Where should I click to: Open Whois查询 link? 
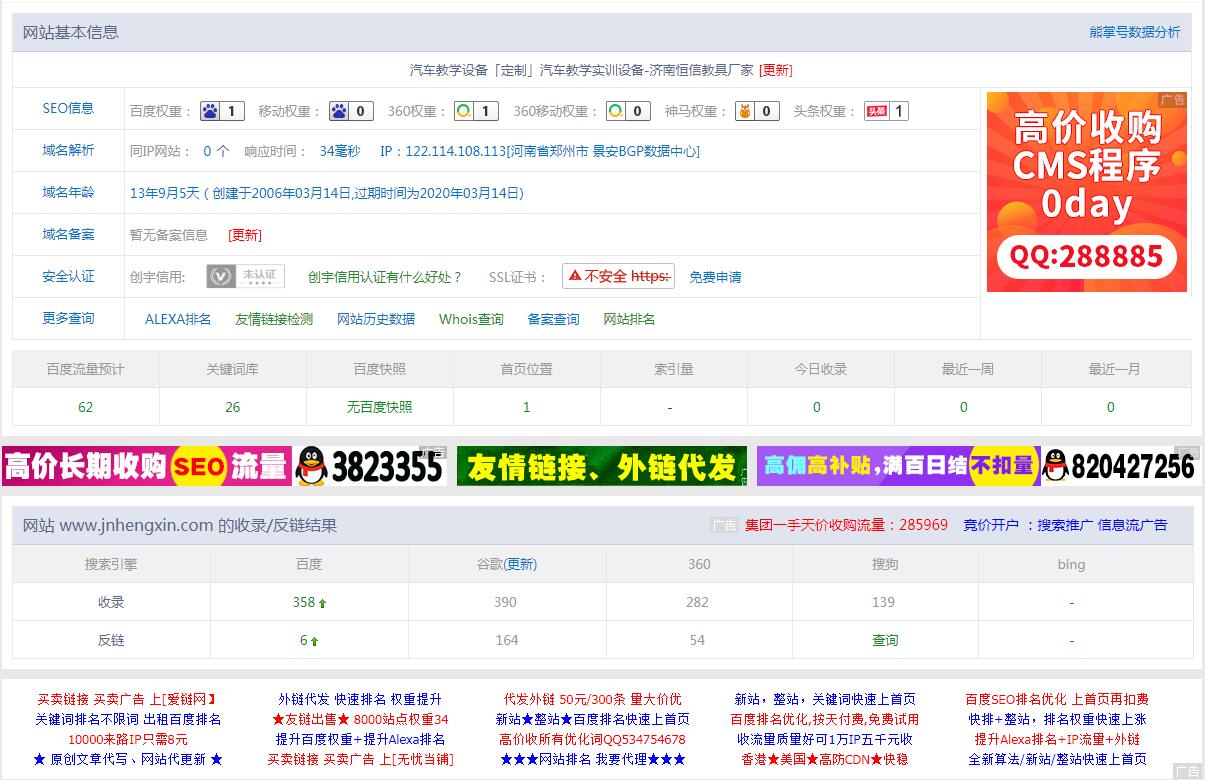coord(471,319)
